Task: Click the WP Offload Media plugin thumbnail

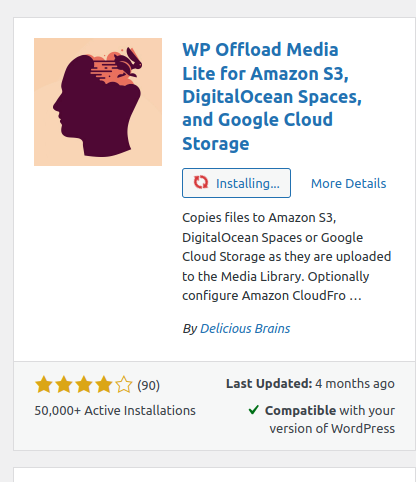Action: click(x=98, y=102)
